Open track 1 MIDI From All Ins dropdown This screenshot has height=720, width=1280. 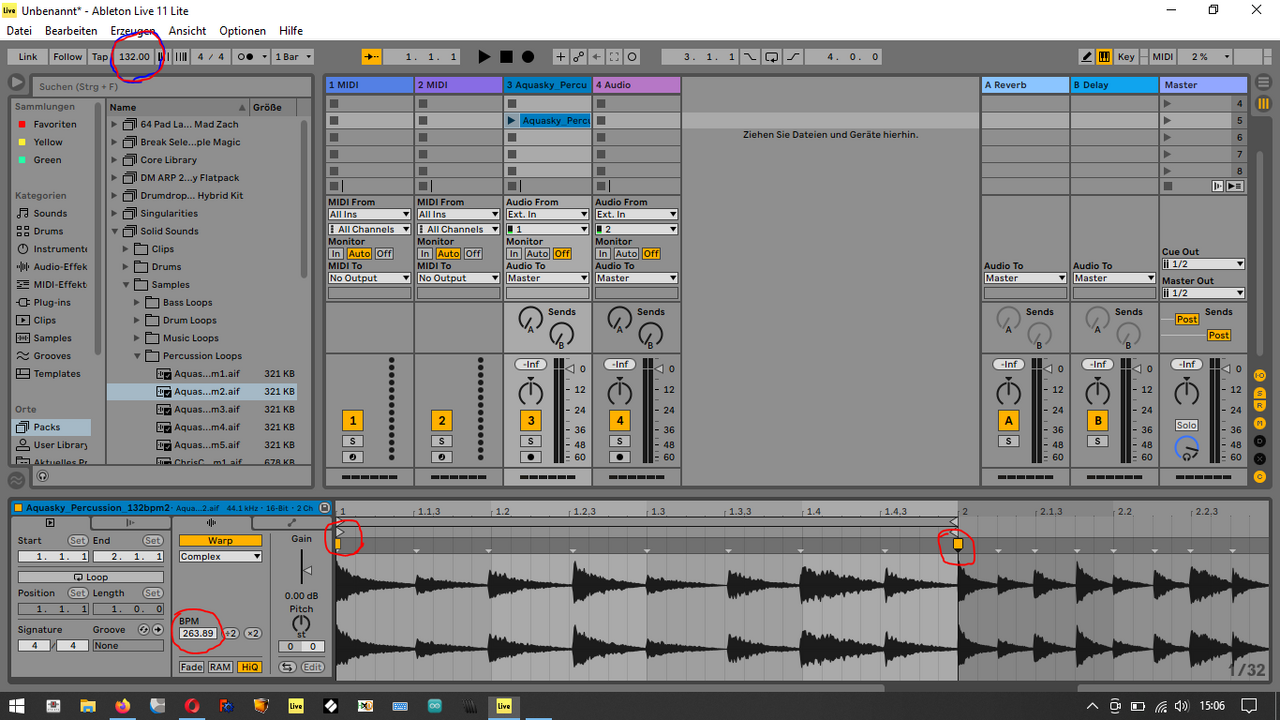pyautogui.click(x=369, y=214)
